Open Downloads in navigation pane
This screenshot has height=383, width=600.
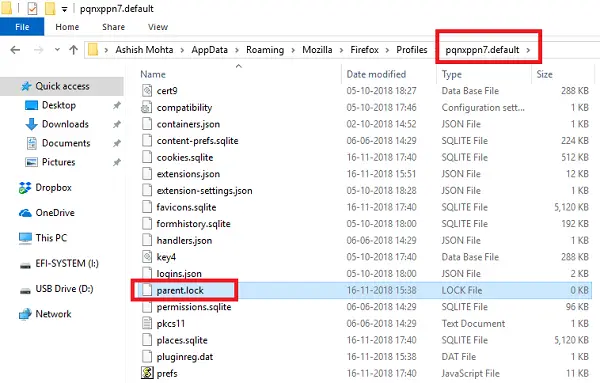(x=65, y=124)
